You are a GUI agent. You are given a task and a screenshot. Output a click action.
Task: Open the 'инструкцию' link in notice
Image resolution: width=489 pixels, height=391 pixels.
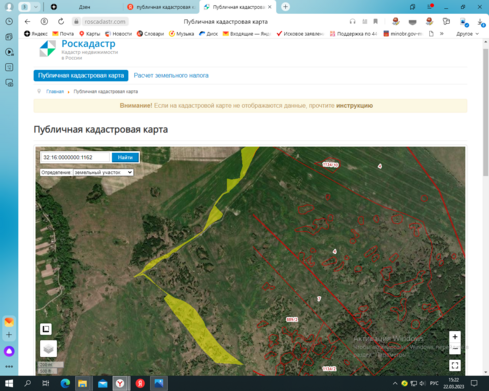(354, 106)
